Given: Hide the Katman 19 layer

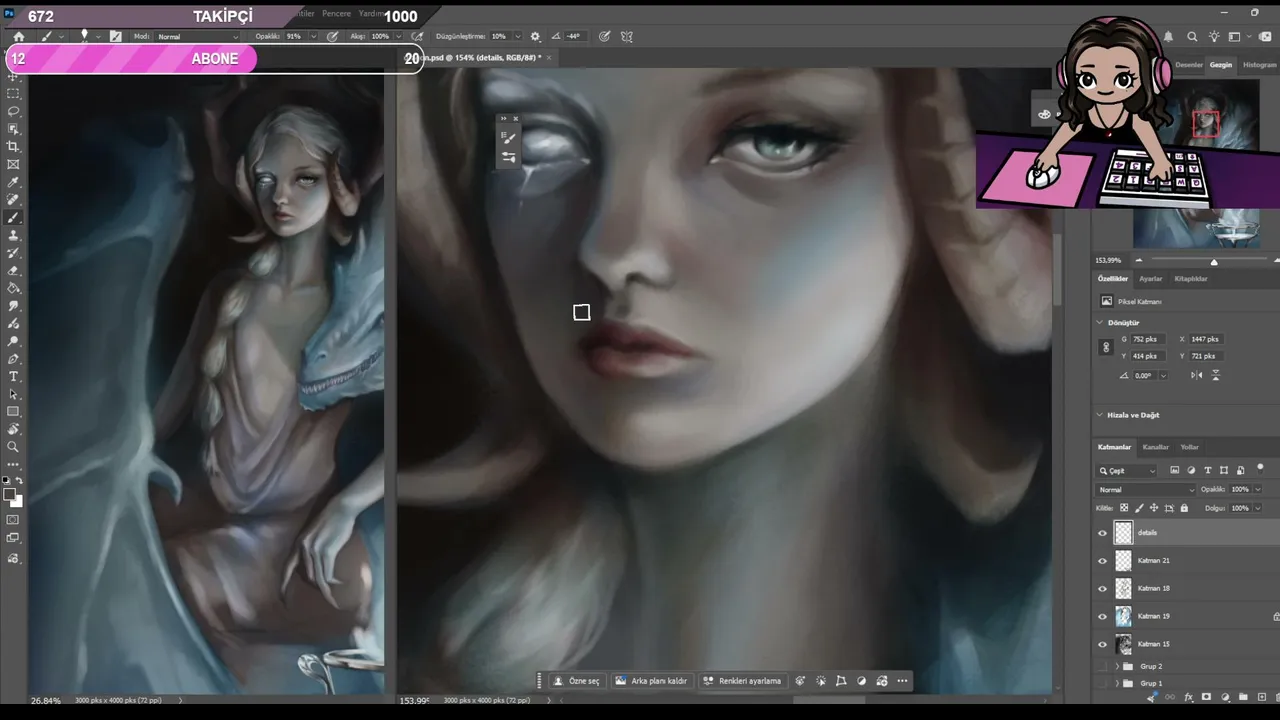Looking at the screenshot, I should [1103, 617].
